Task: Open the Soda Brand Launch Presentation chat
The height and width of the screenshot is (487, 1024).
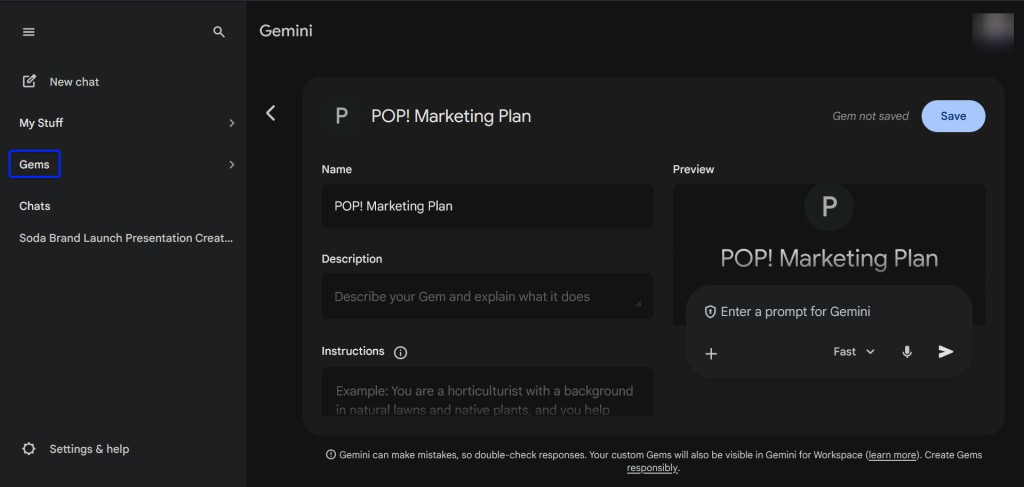Action: click(x=126, y=238)
